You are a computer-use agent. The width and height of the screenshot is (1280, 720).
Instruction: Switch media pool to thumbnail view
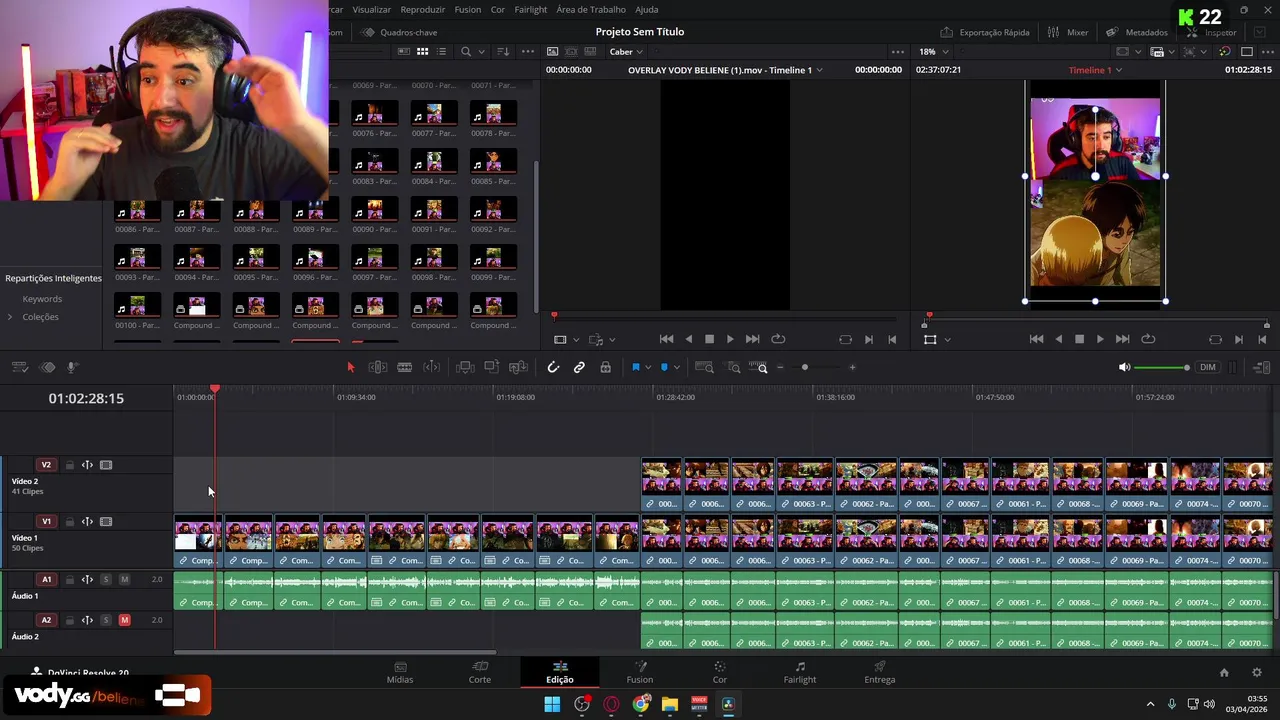click(x=422, y=52)
